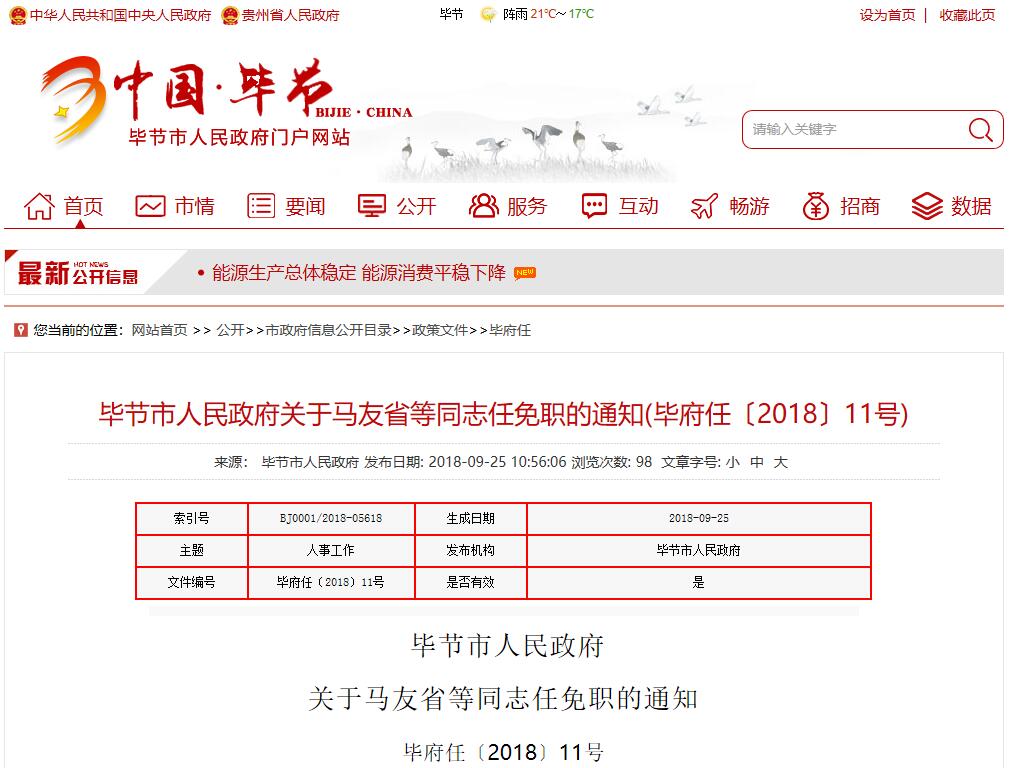Open the 能源生产总体稳定 news headline
This screenshot has height=768, width=1023.
point(358,273)
